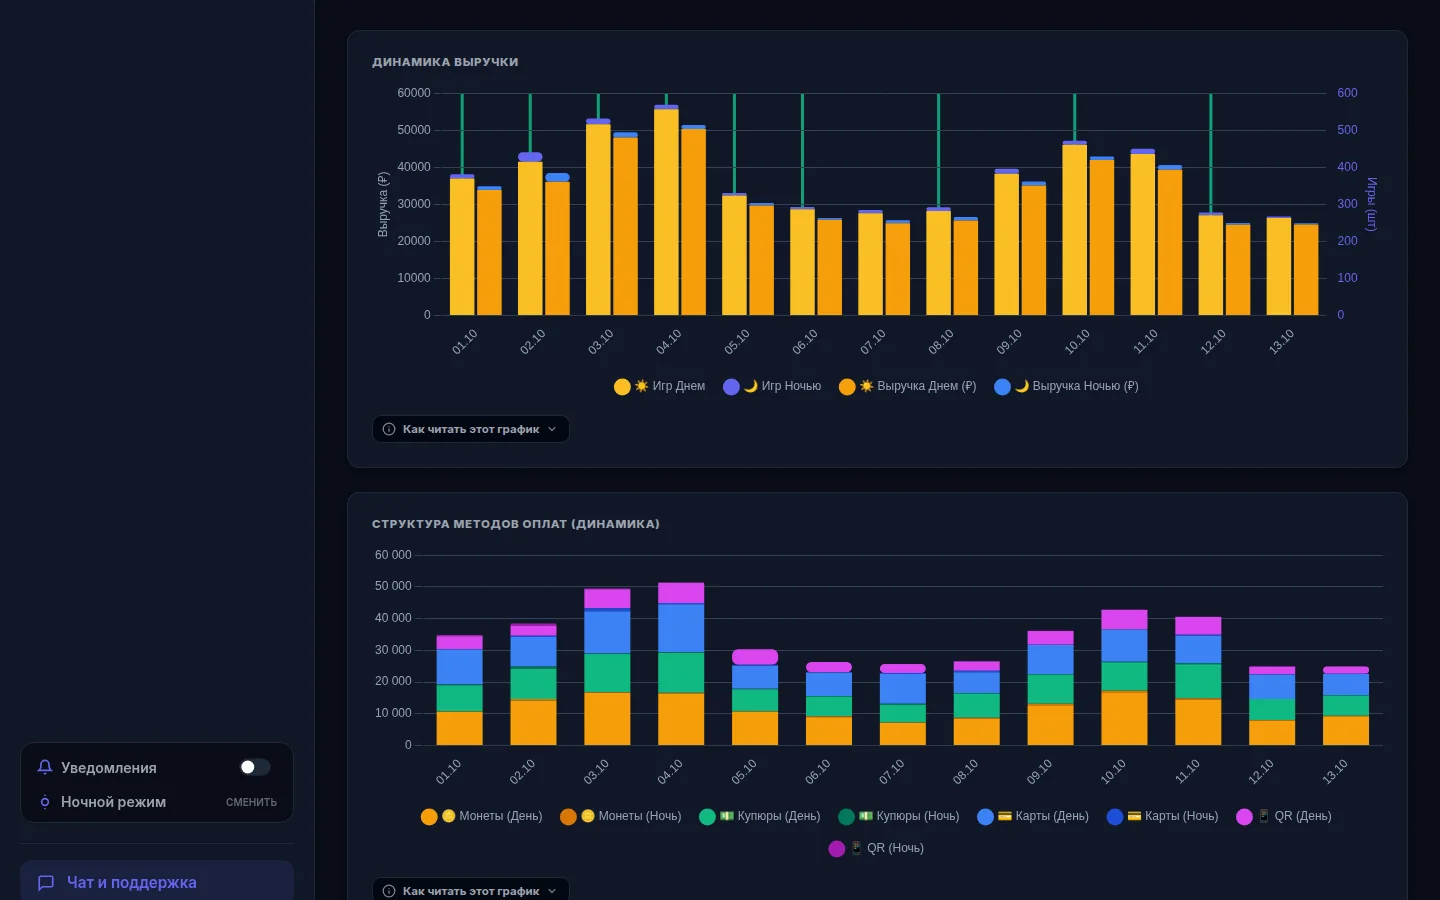Click СТРУКТУРА МЕТОДОВ ОПЛАТ (ДИНАМИКА) title
The image size is (1440, 900).
click(516, 524)
